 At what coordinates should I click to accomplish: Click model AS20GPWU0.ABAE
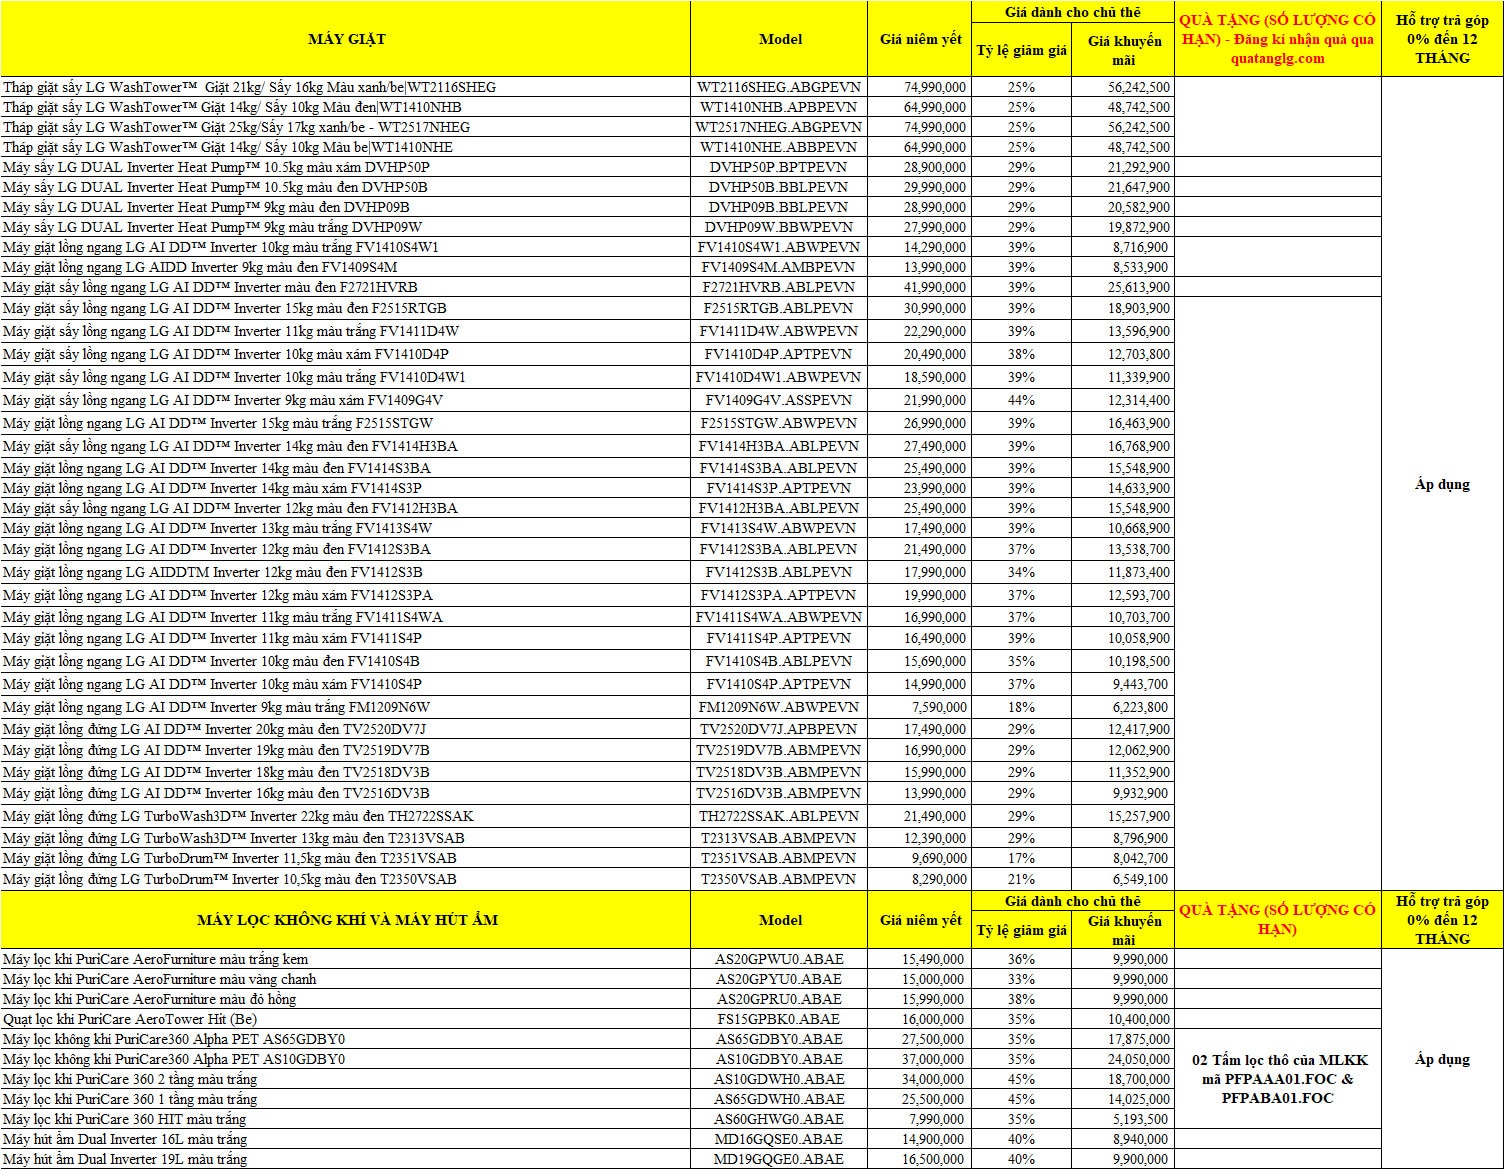[780, 959]
